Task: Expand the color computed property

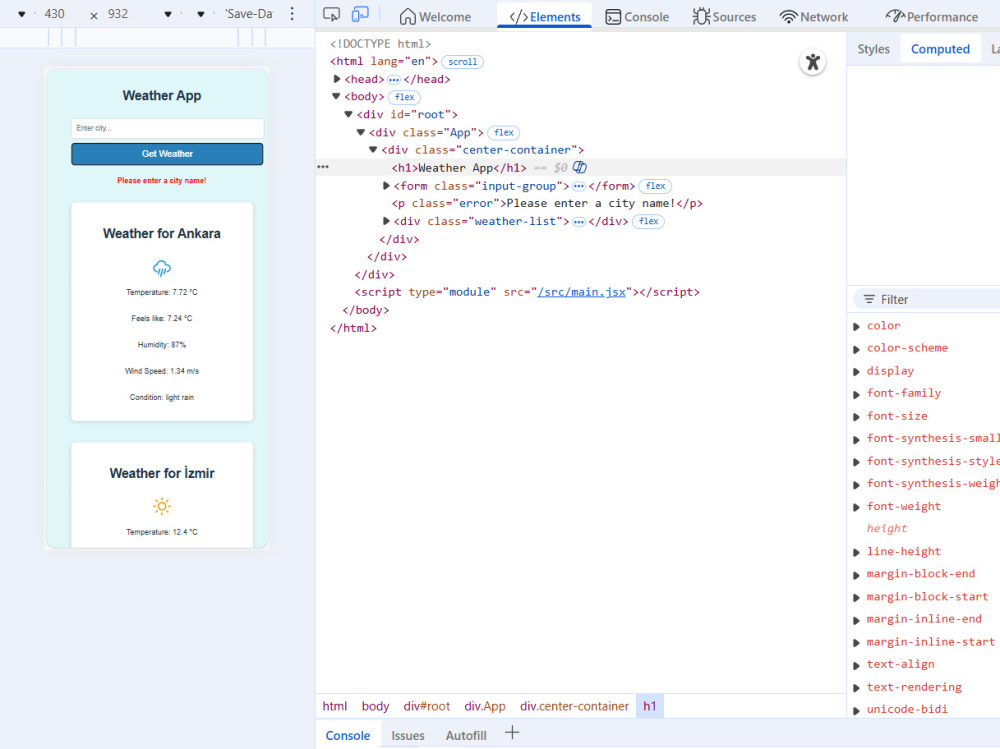Action: [857, 326]
